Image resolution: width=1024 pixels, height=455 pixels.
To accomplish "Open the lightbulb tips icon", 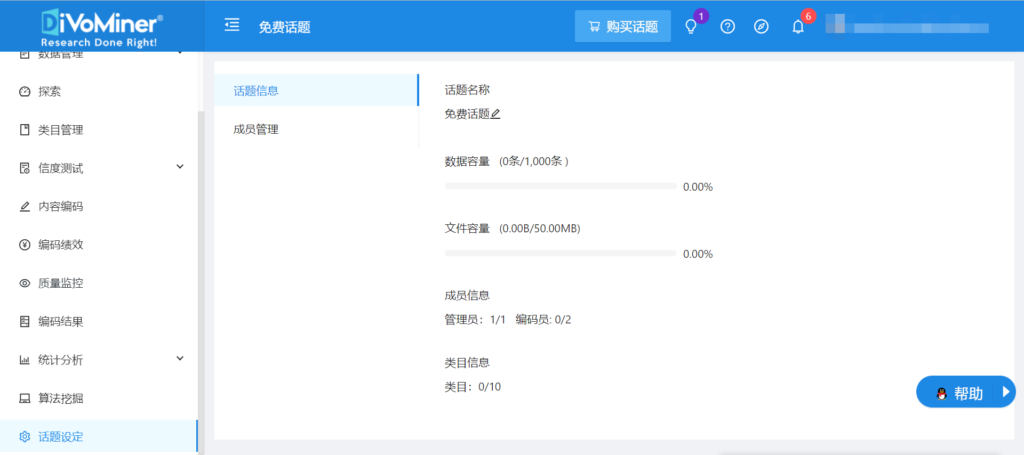I will click(x=690, y=27).
